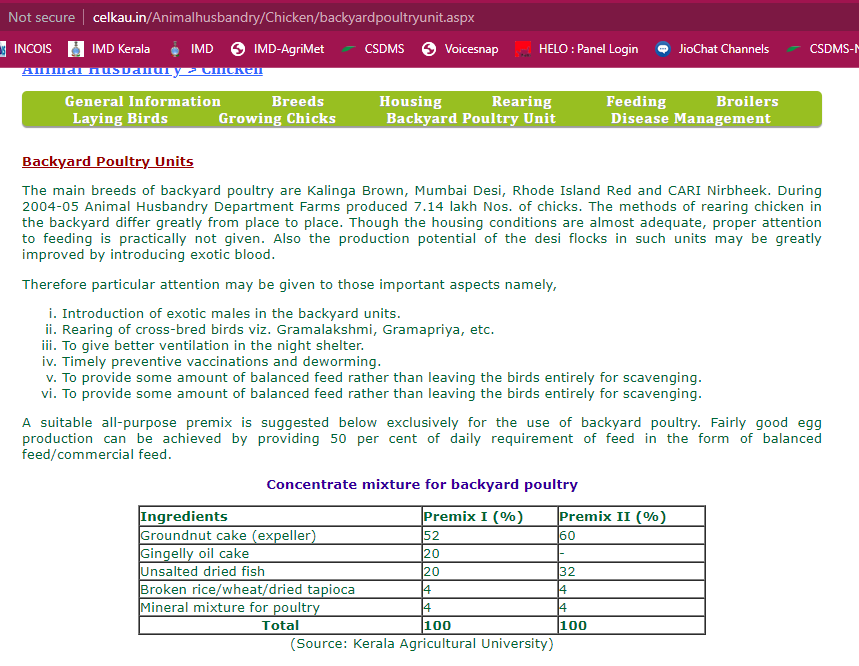This screenshot has height=666, width=859.
Task: Open the Feeding page
Action: coord(636,101)
